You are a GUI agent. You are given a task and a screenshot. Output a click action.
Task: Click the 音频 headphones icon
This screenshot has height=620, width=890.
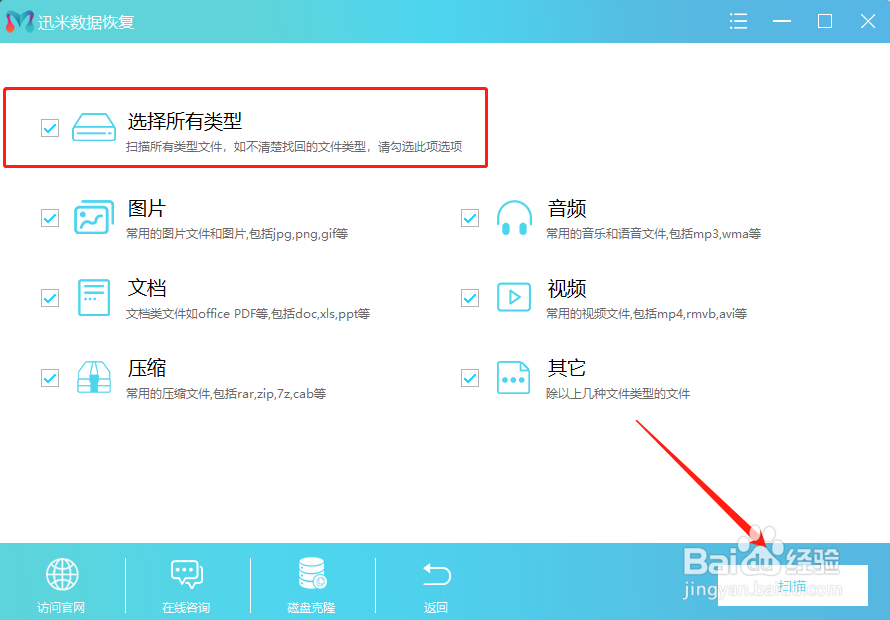(514, 217)
